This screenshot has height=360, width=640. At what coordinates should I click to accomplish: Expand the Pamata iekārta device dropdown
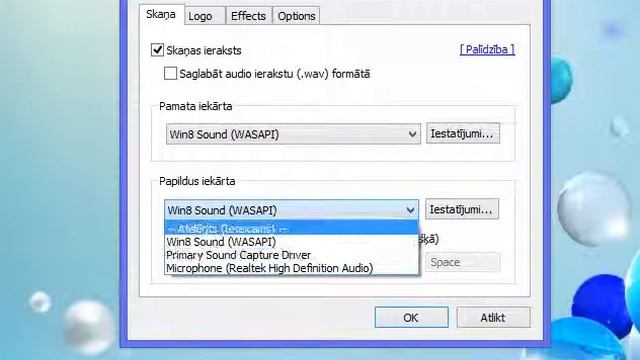click(293, 134)
